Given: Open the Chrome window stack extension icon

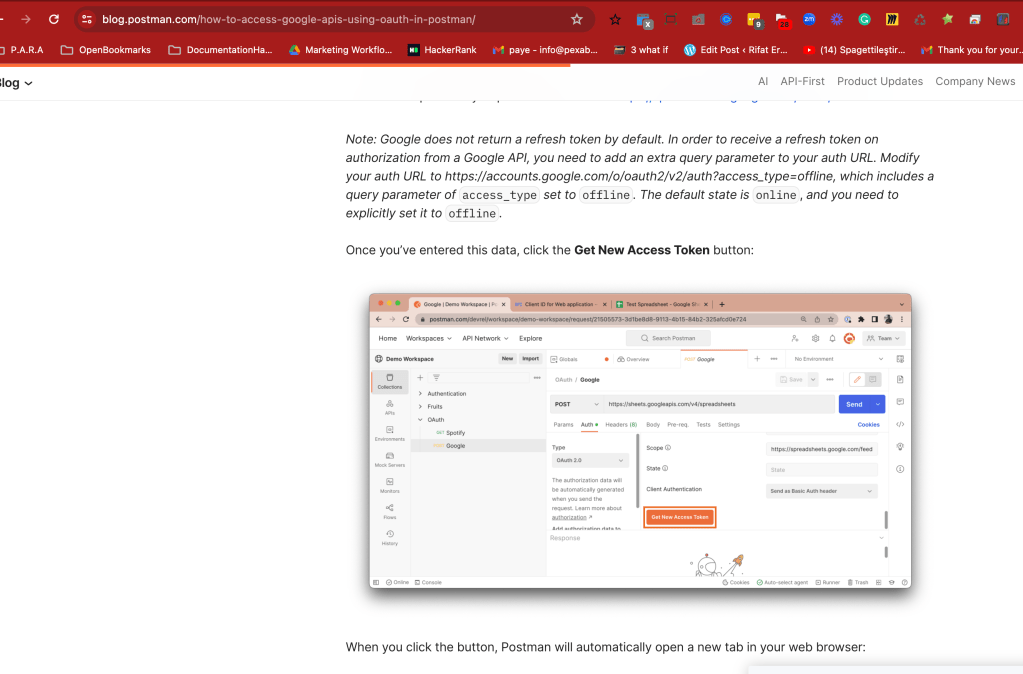Looking at the screenshot, I should pyautogui.click(x=975, y=20).
